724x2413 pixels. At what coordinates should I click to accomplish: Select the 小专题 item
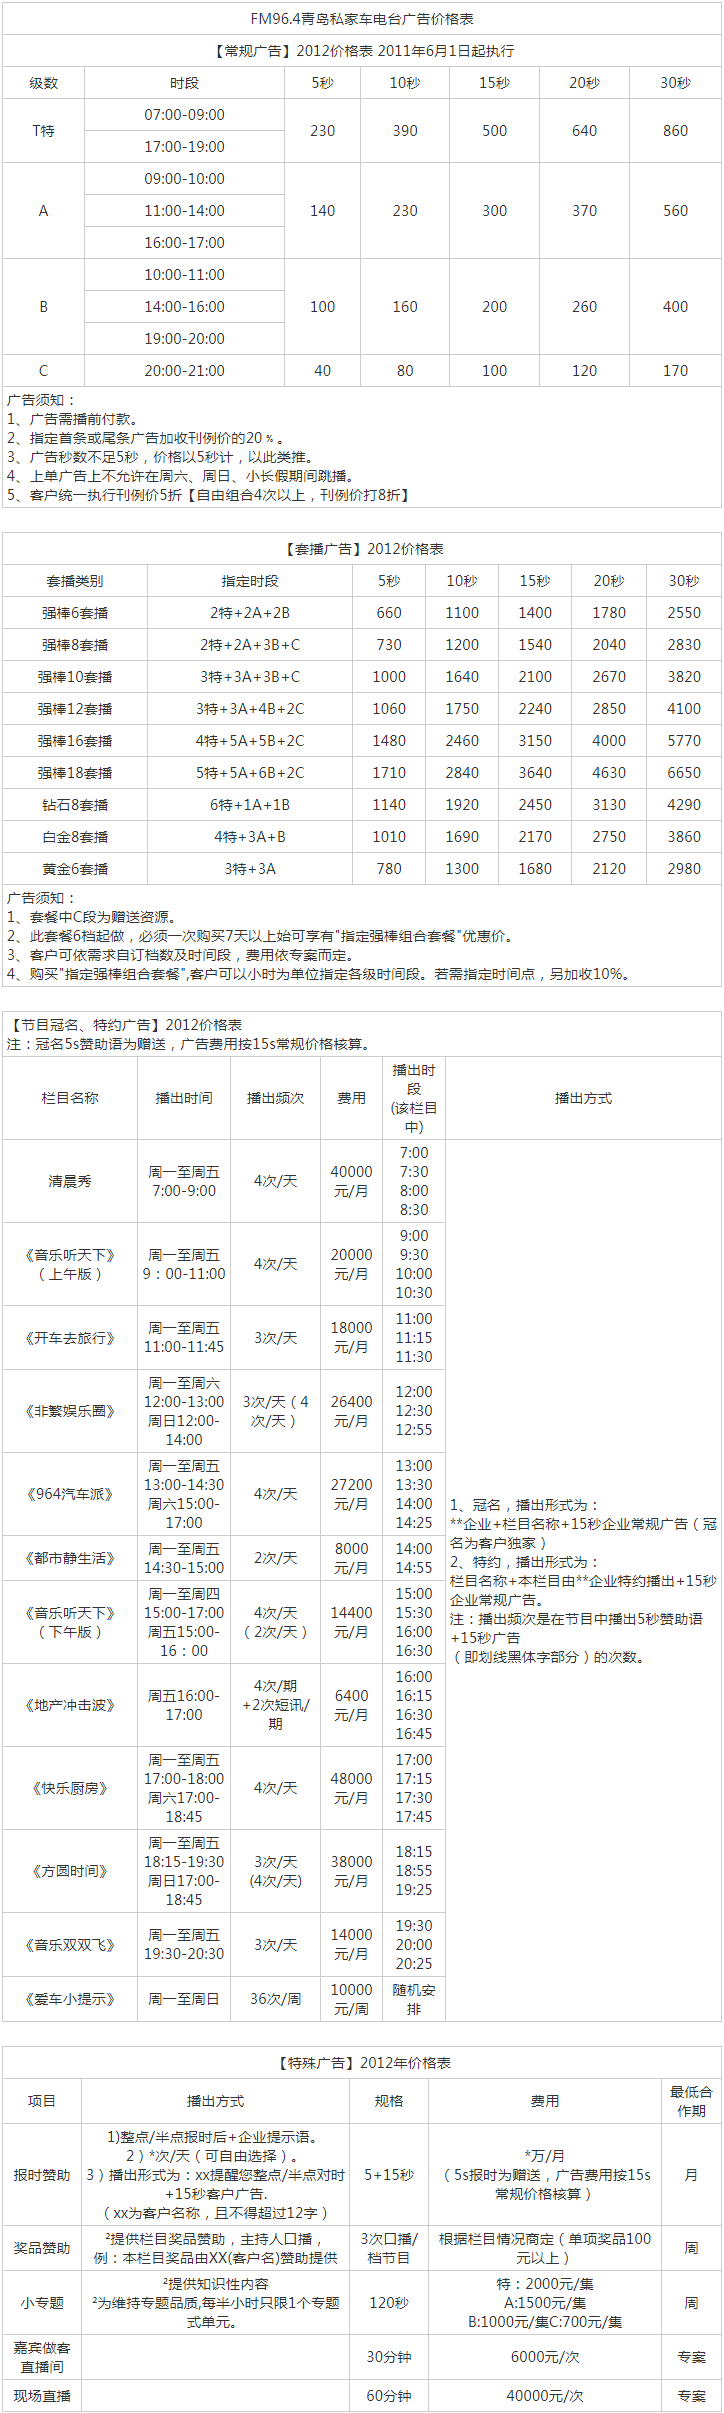42,2303
